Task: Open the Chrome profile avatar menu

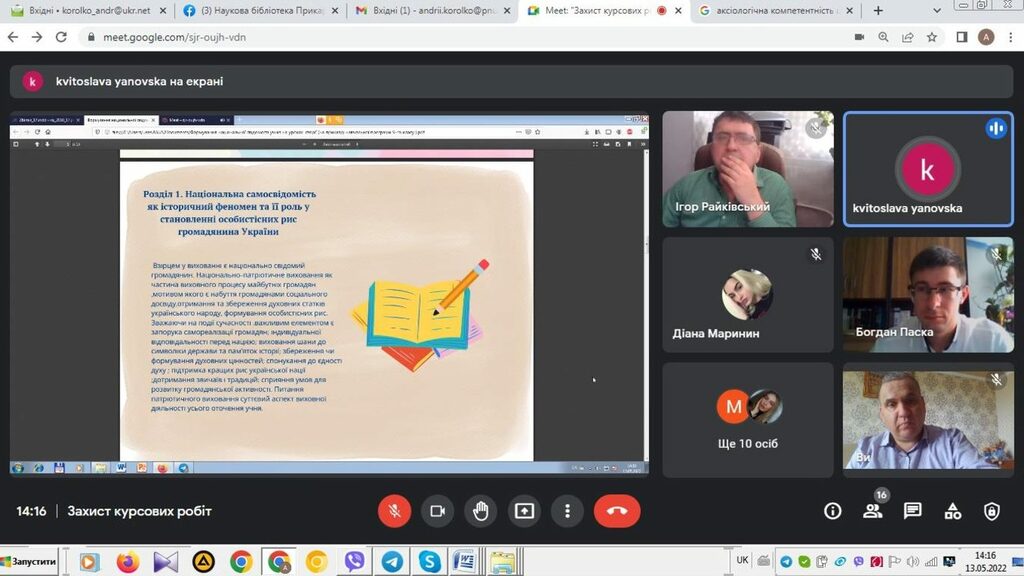Action: 986,37
